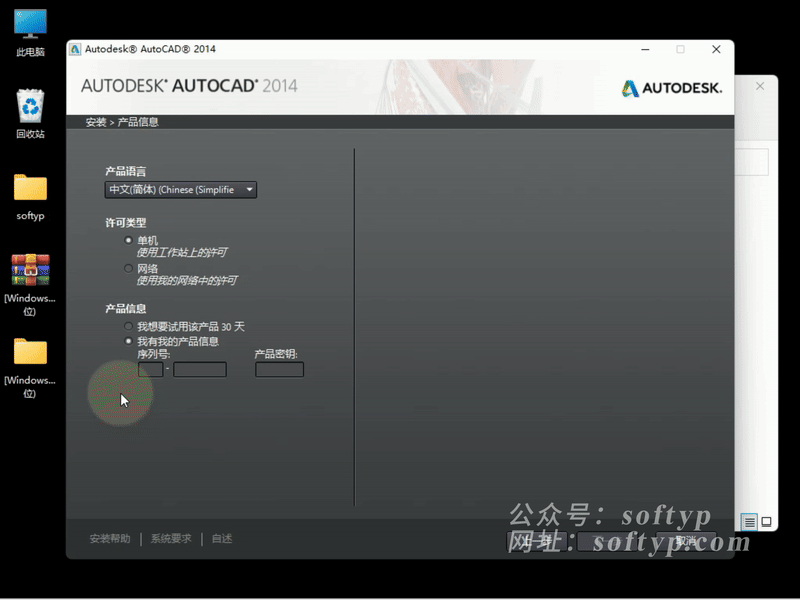Choose 我有我的产品信息 option
Image resolution: width=800 pixels, height=600 pixels.
point(129,341)
